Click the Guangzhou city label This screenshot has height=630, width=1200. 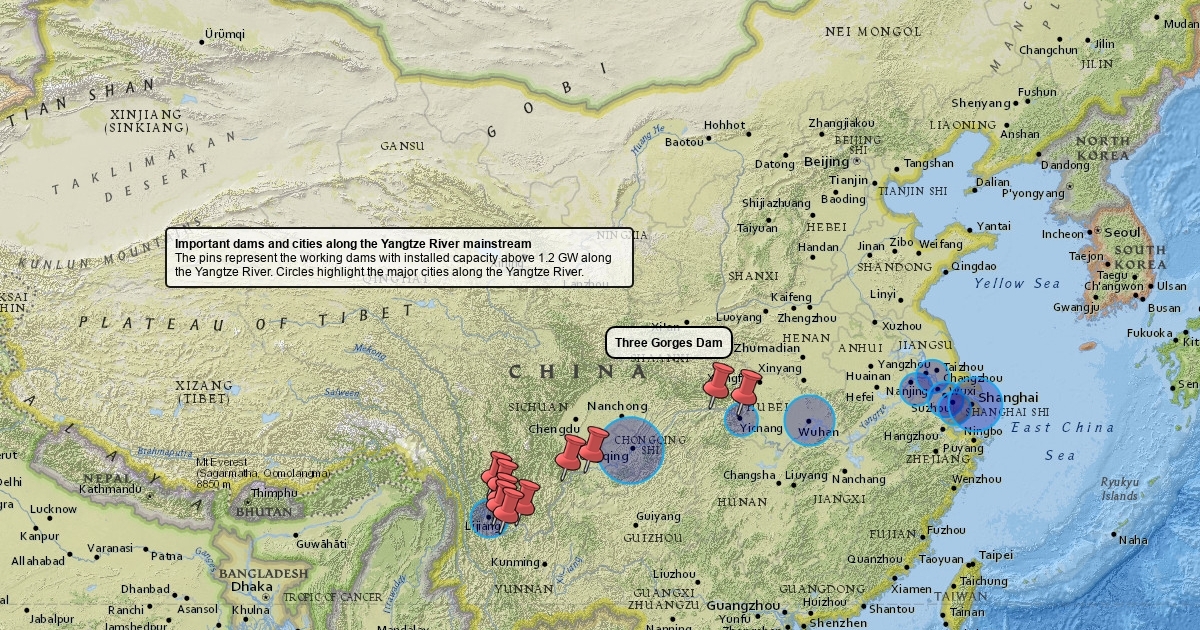(x=742, y=606)
